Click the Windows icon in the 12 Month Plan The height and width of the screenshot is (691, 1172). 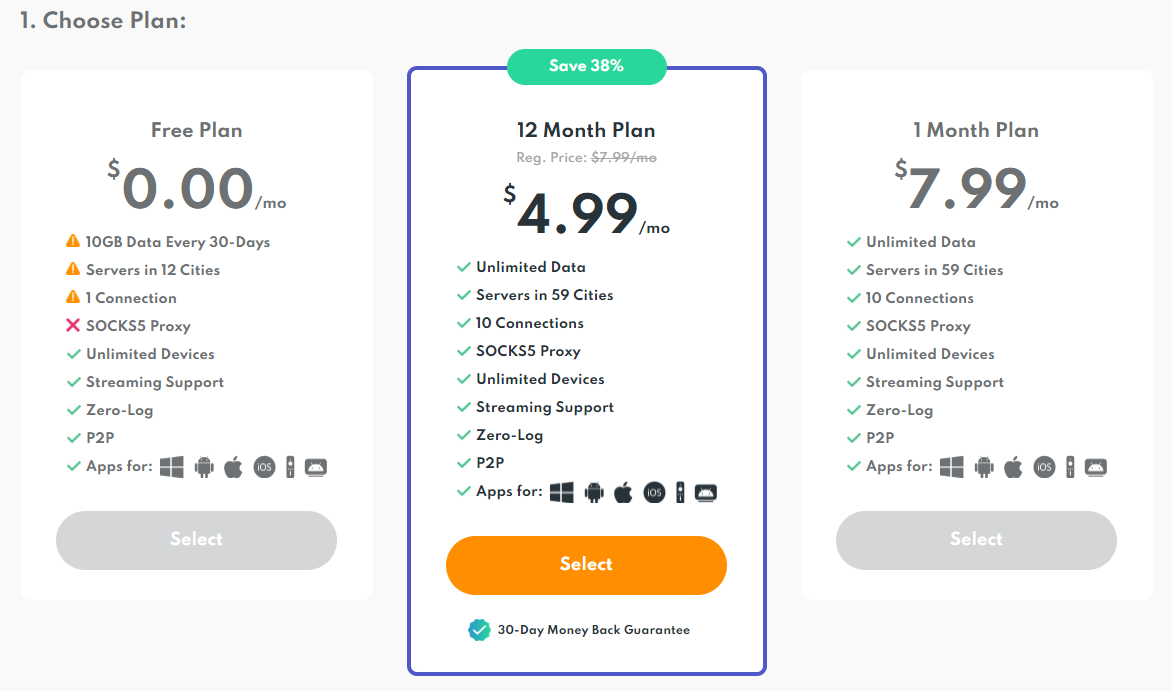(562, 492)
